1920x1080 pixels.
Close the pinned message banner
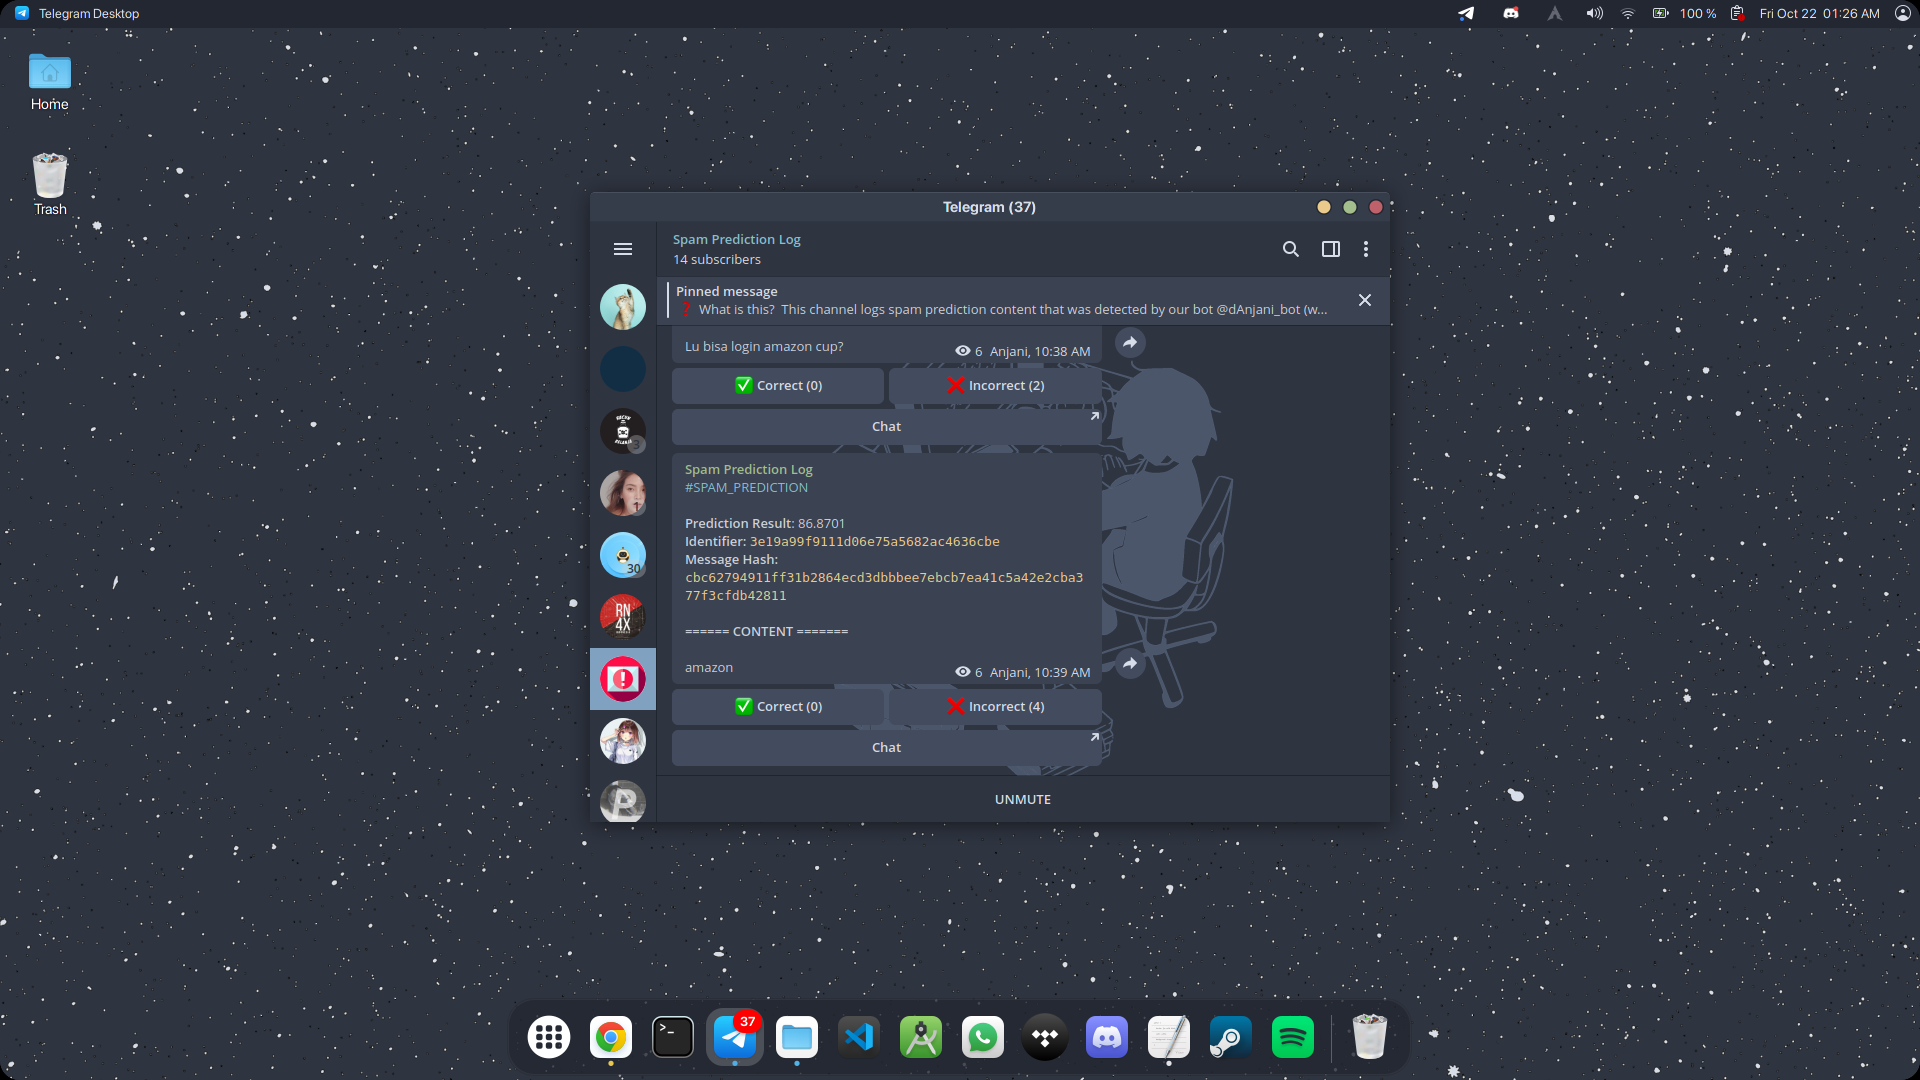[1364, 300]
